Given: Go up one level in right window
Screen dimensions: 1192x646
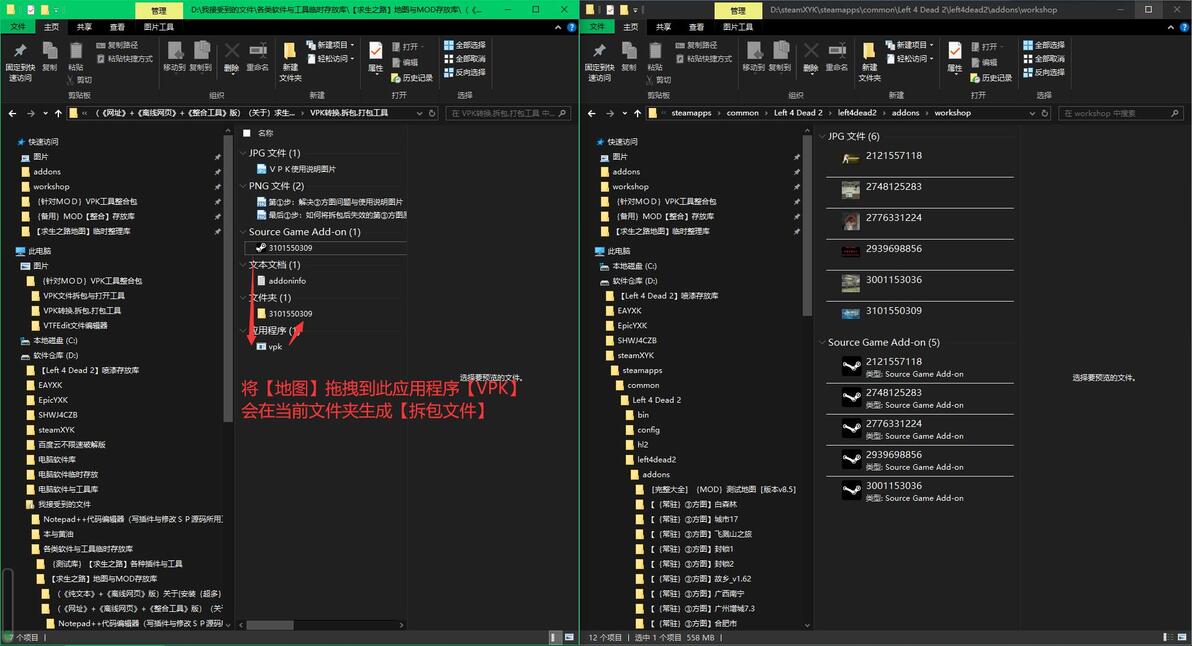Looking at the screenshot, I should click(637, 113).
